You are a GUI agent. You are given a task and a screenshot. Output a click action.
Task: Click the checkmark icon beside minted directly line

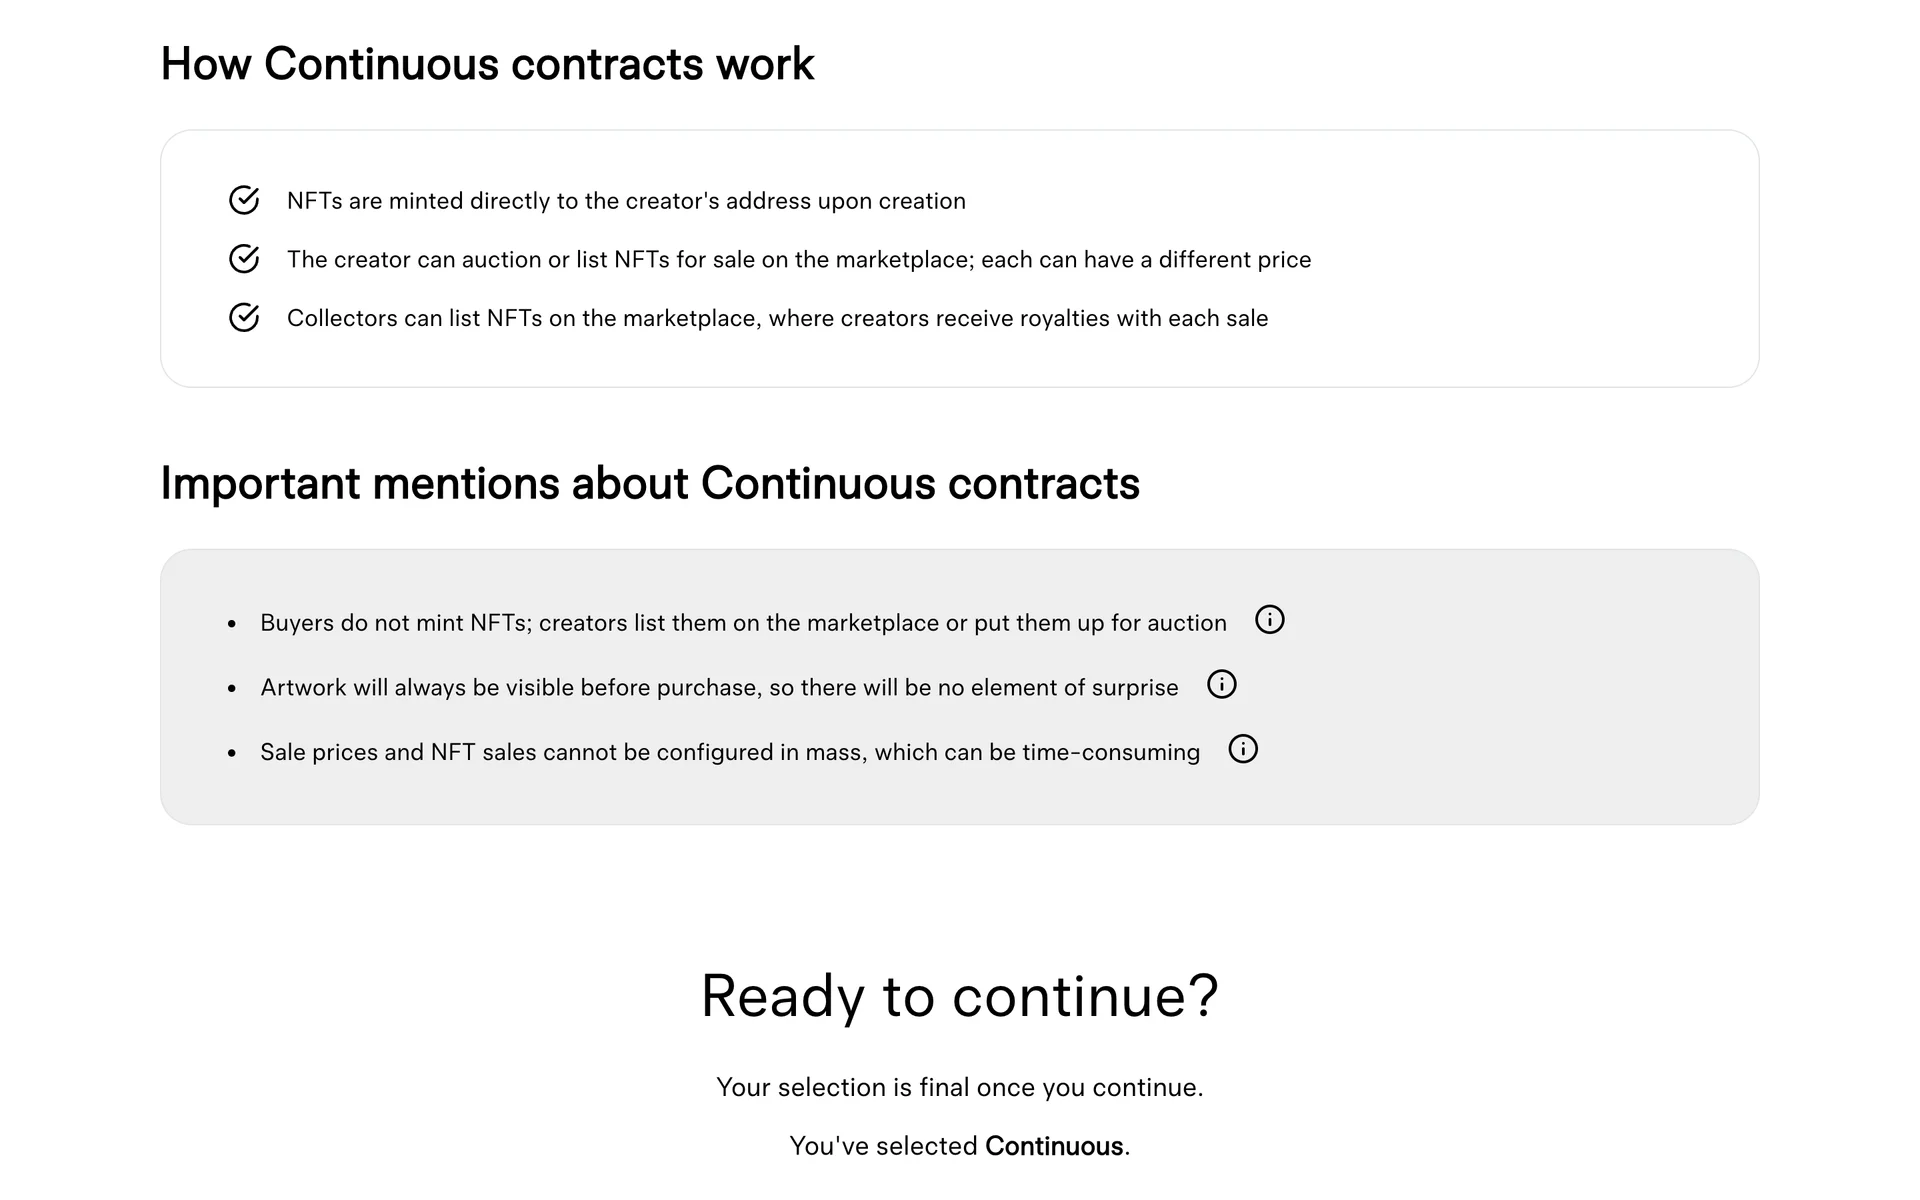pos(244,201)
